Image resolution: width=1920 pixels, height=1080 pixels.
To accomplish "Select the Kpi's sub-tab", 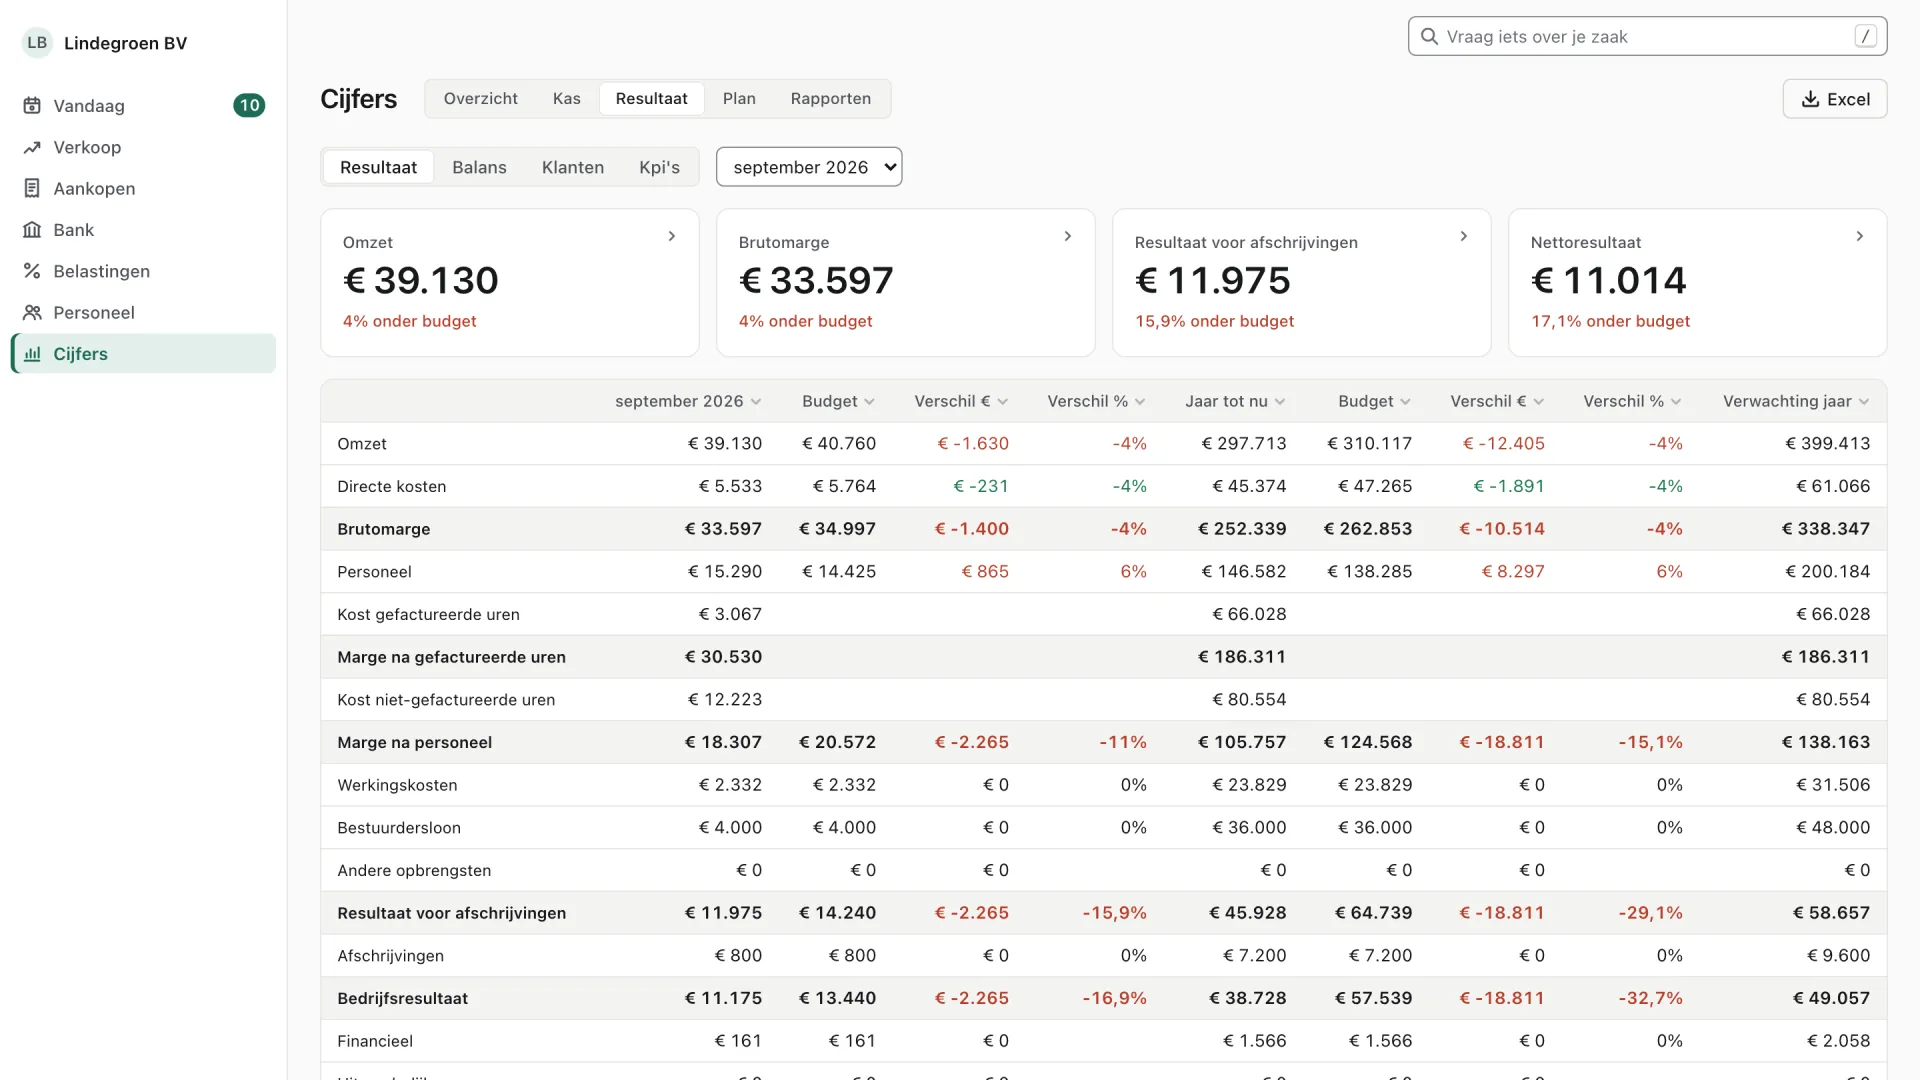I will 659,167.
